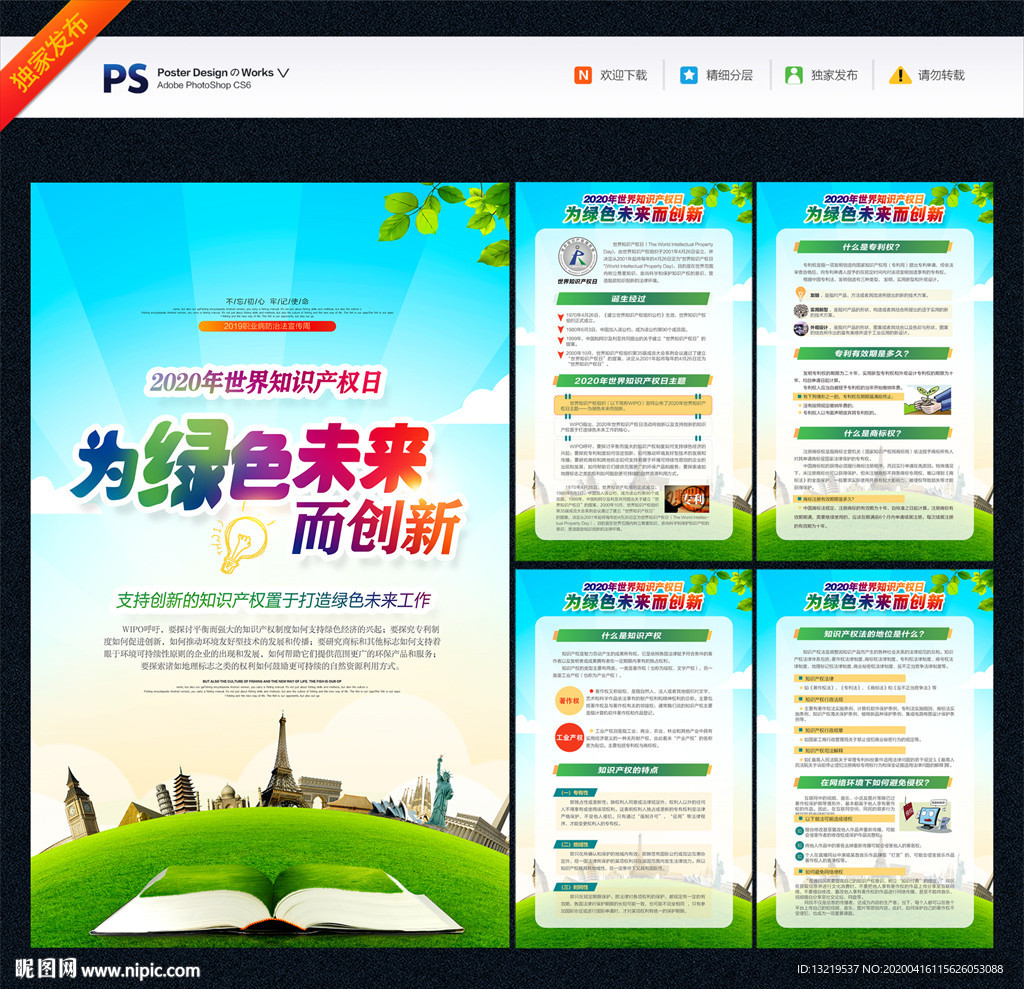Click the 在网络环境下如何避免侵权? green section header
1024x989 pixels.
[x=872, y=783]
